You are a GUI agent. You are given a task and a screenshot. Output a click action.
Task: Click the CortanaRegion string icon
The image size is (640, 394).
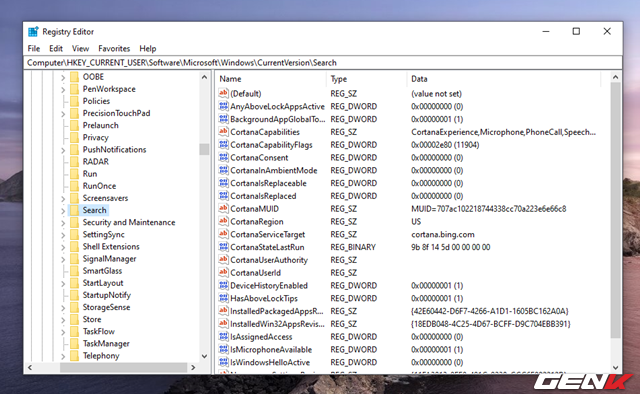coord(223,221)
